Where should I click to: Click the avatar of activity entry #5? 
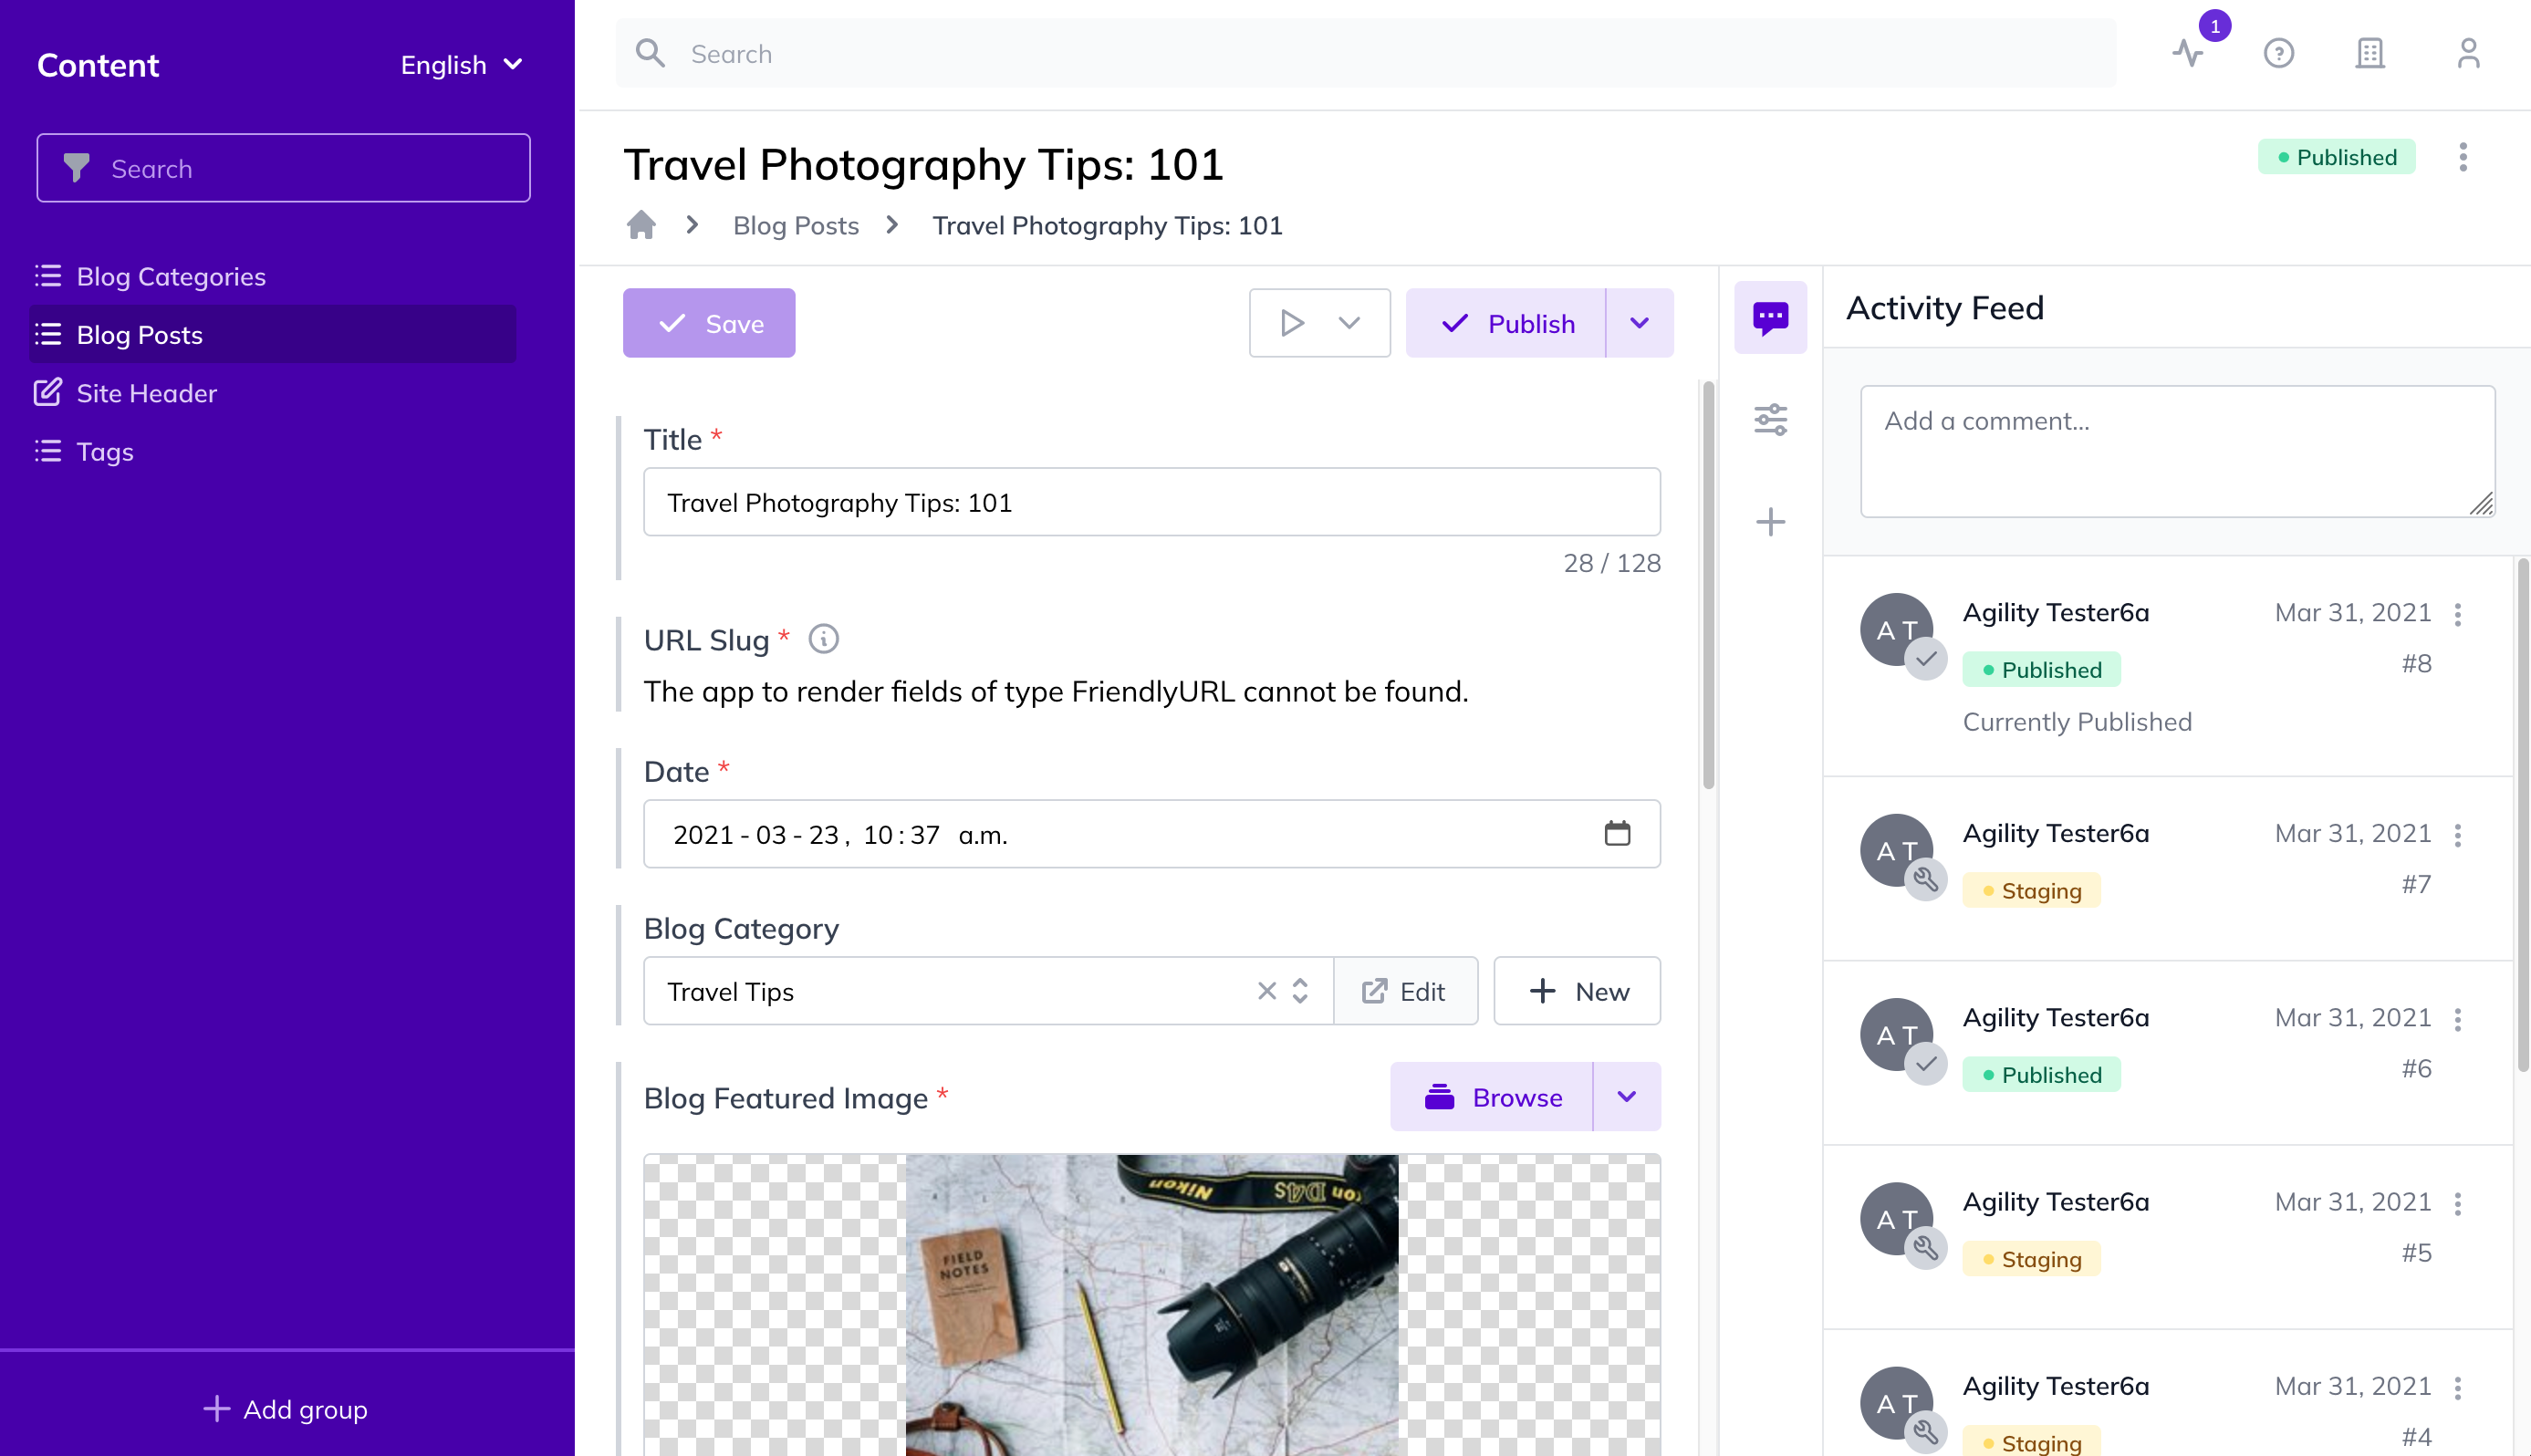1896,1219
